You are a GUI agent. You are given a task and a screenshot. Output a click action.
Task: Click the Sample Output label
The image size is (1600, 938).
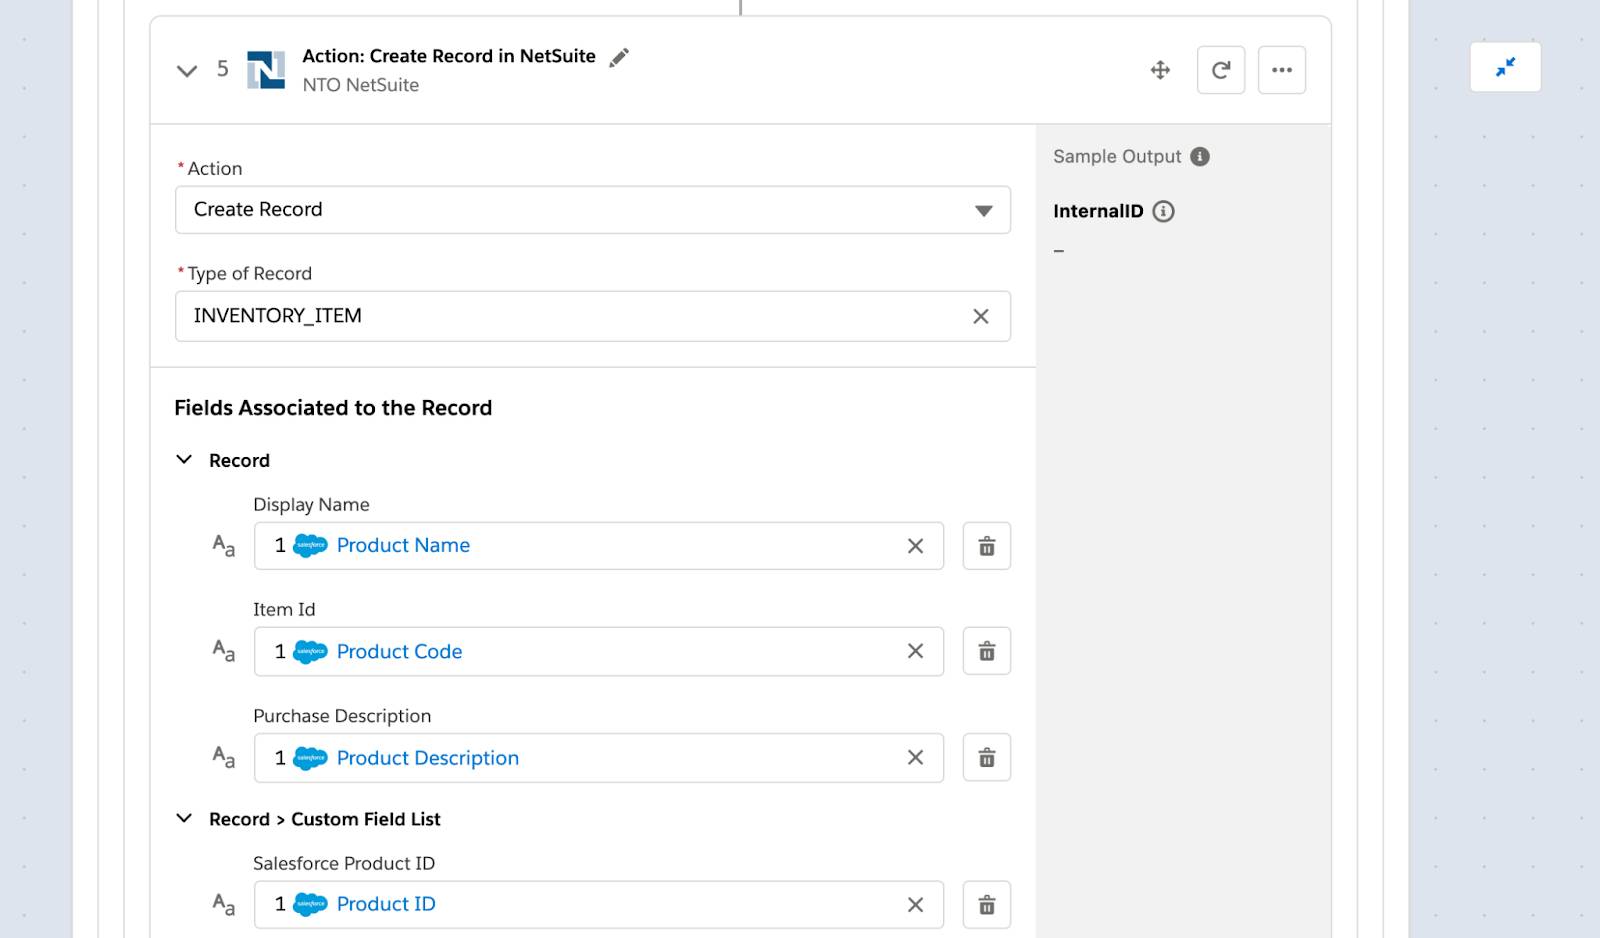pos(1117,157)
